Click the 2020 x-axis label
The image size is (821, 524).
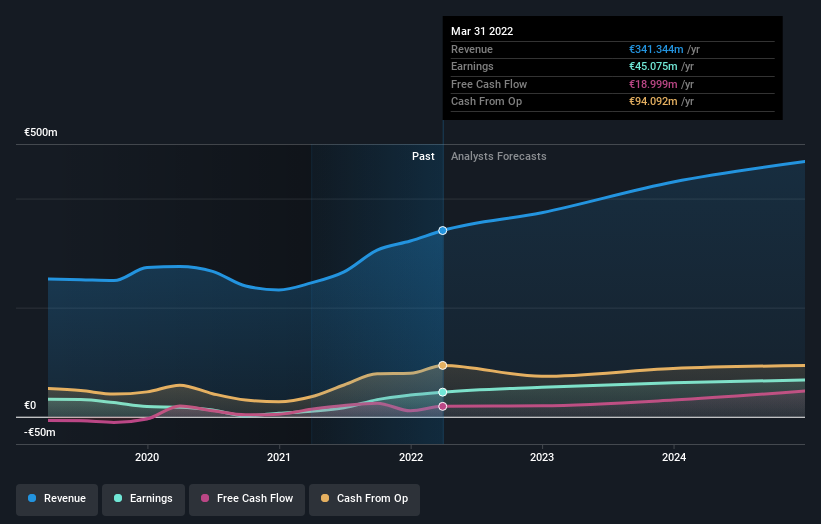point(147,457)
